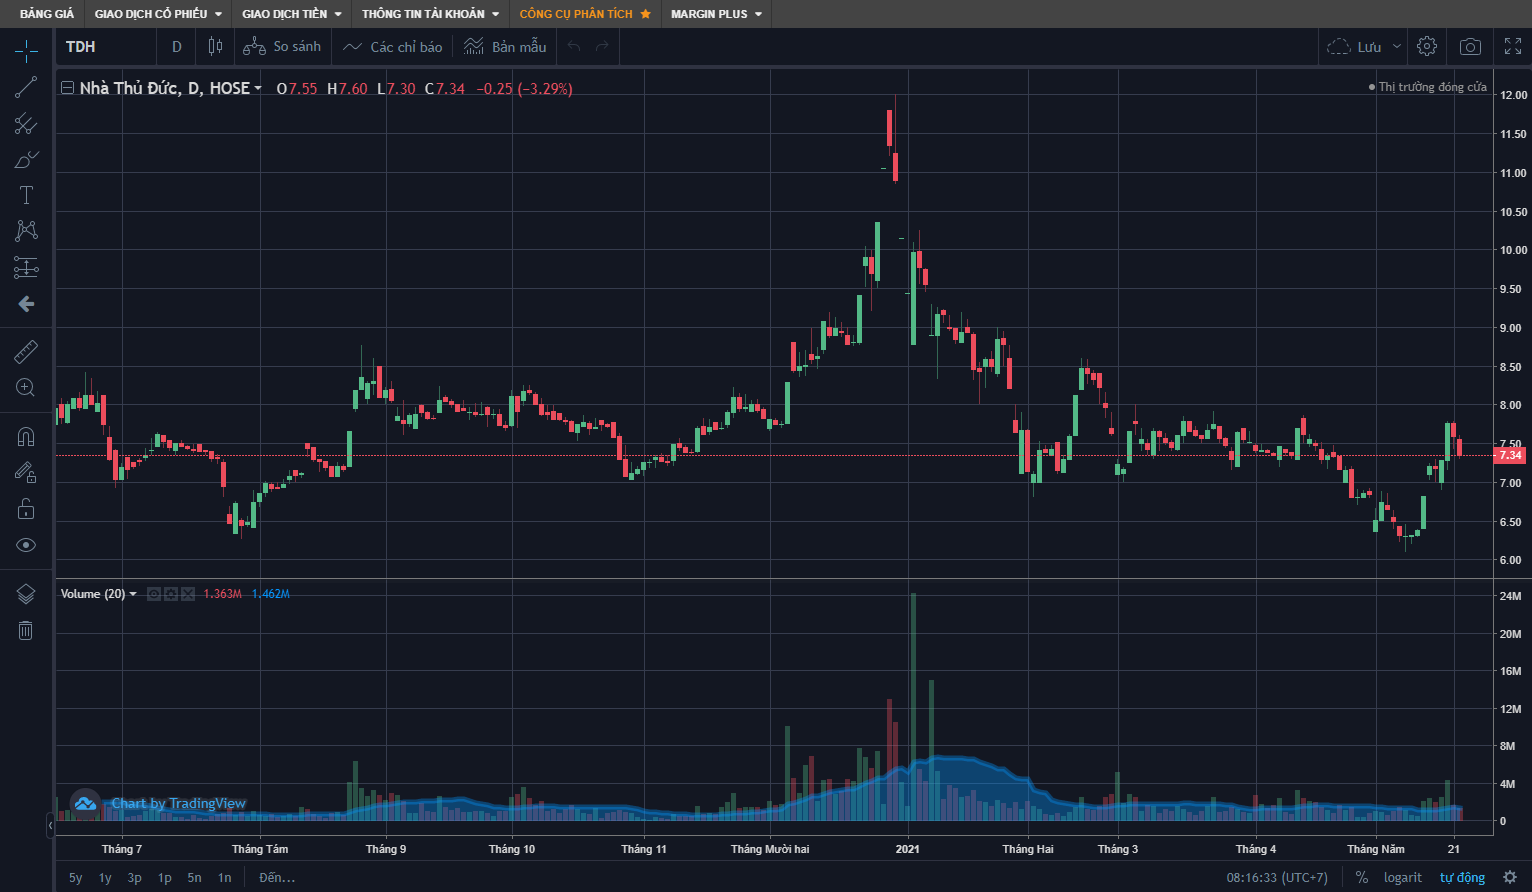Click the trash icon to remove drawings

26,630
